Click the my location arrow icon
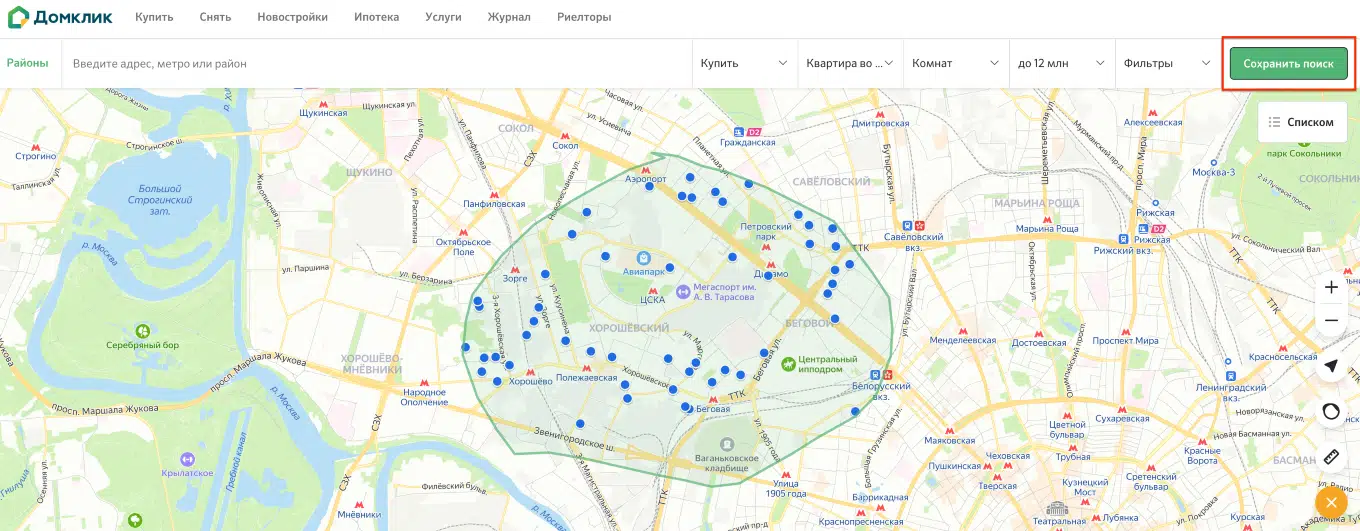Screen dimensions: 1360x531 pyautogui.click(x=1331, y=366)
